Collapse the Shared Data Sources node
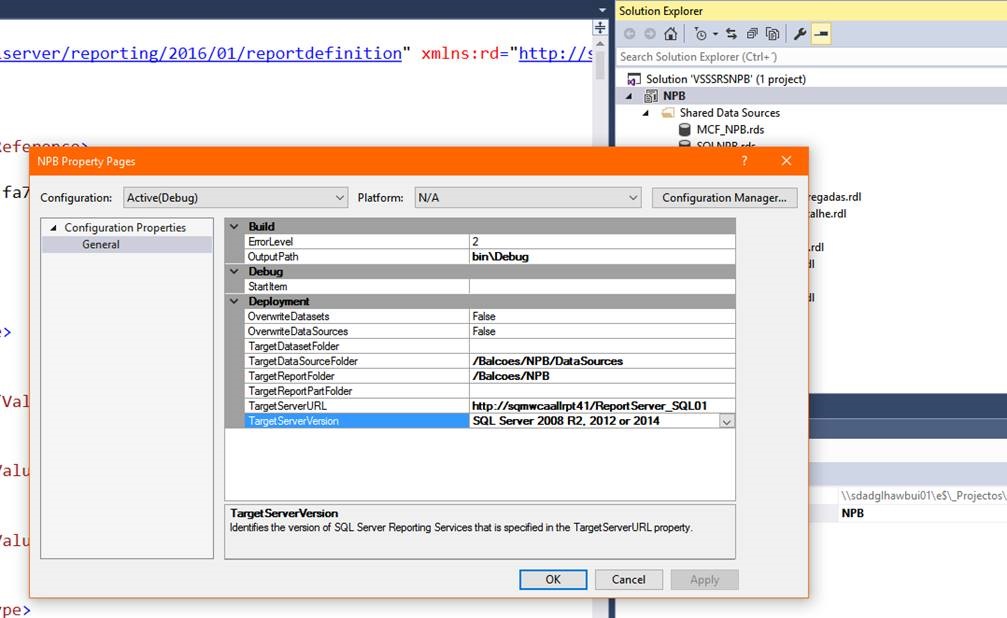This screenshot has height=618, width=1007. coord(646,112)
